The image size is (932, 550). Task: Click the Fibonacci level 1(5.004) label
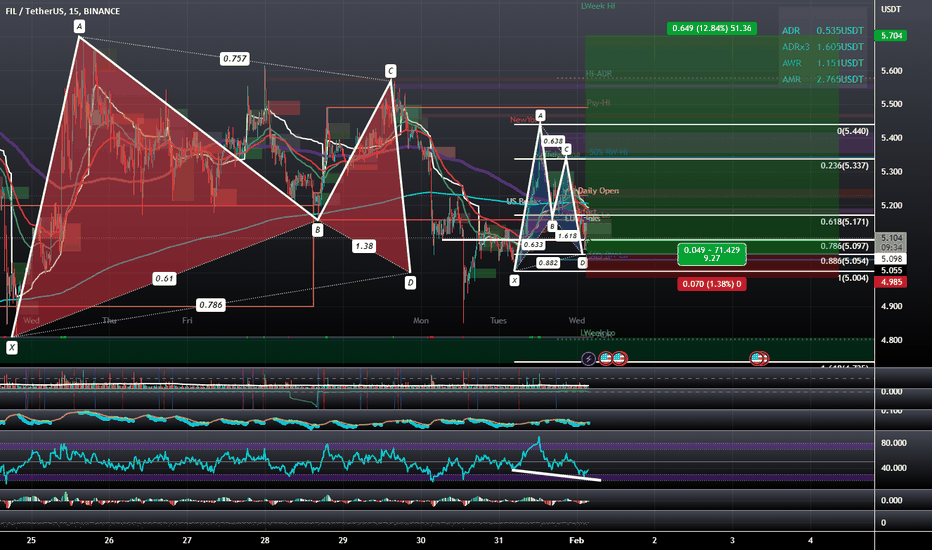tap(852, 278)
